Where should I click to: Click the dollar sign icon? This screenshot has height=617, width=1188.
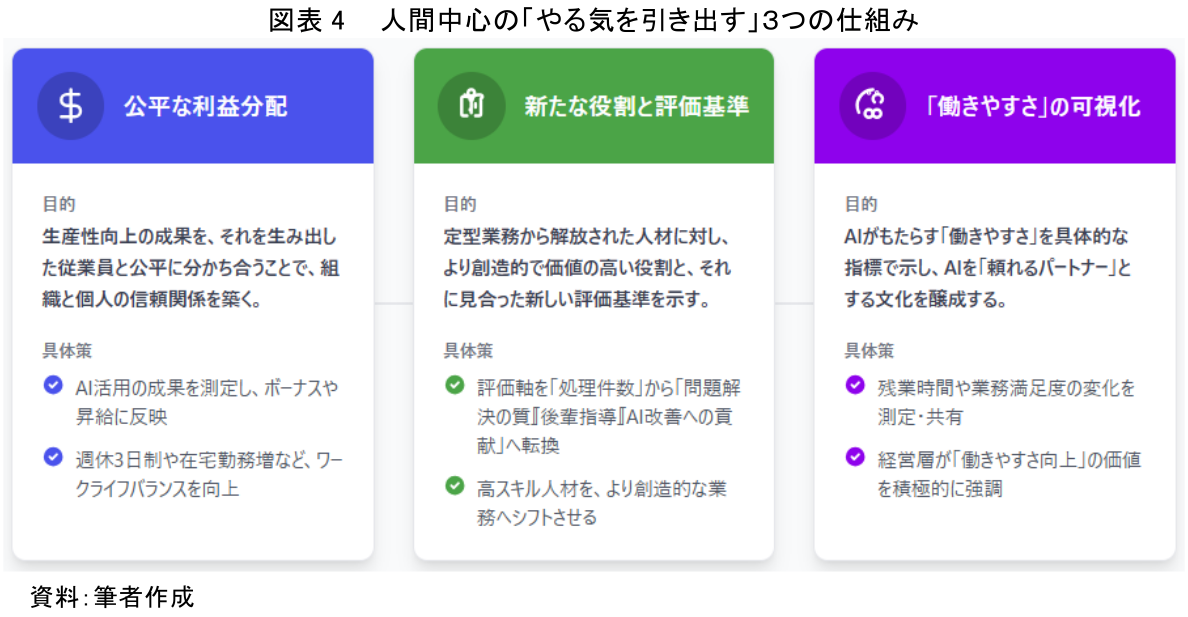70,106
